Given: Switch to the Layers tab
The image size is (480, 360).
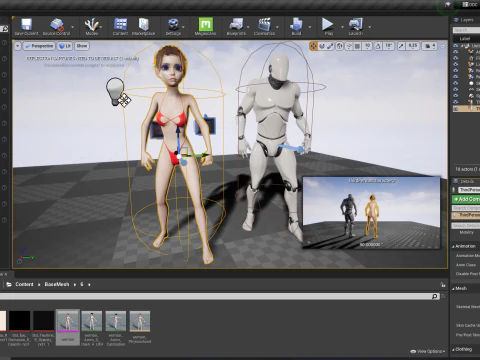Looking at the screenshot, I should (466, 20).
